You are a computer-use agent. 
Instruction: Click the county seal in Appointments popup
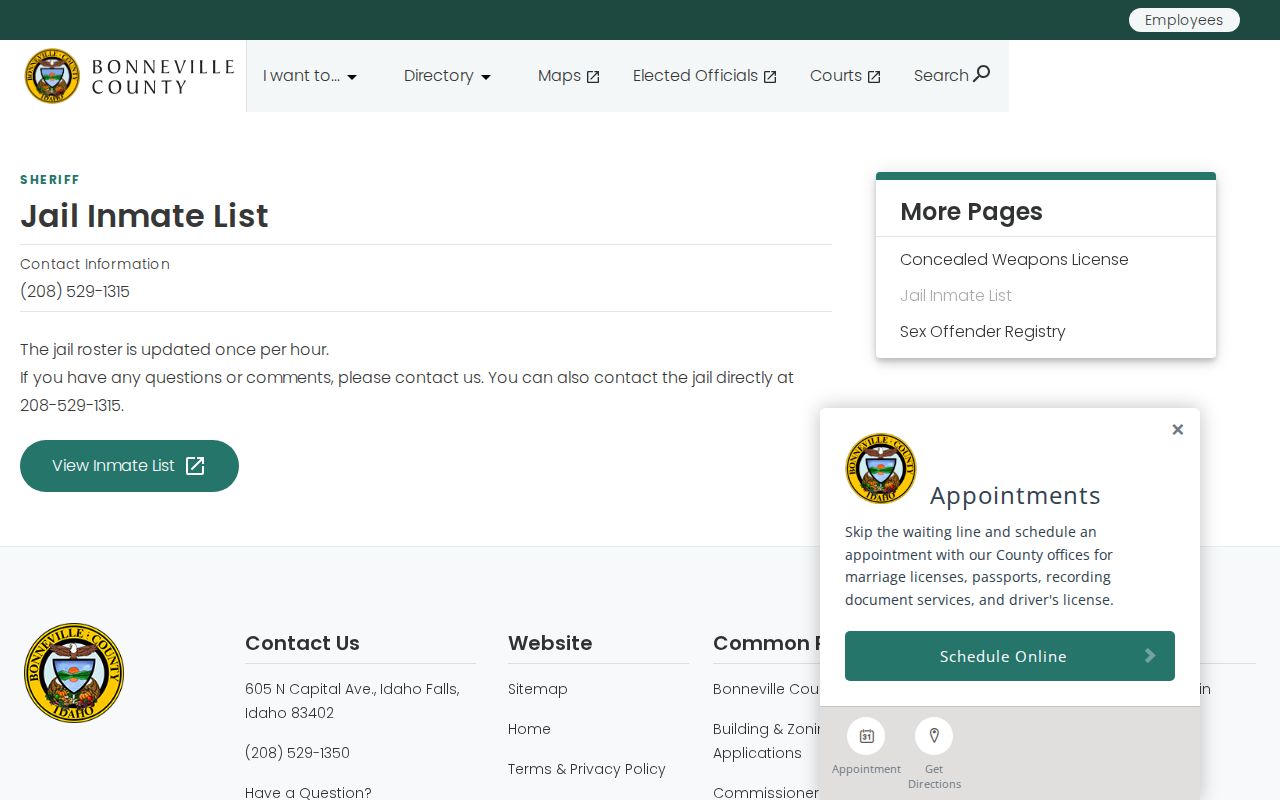point(881,468)
